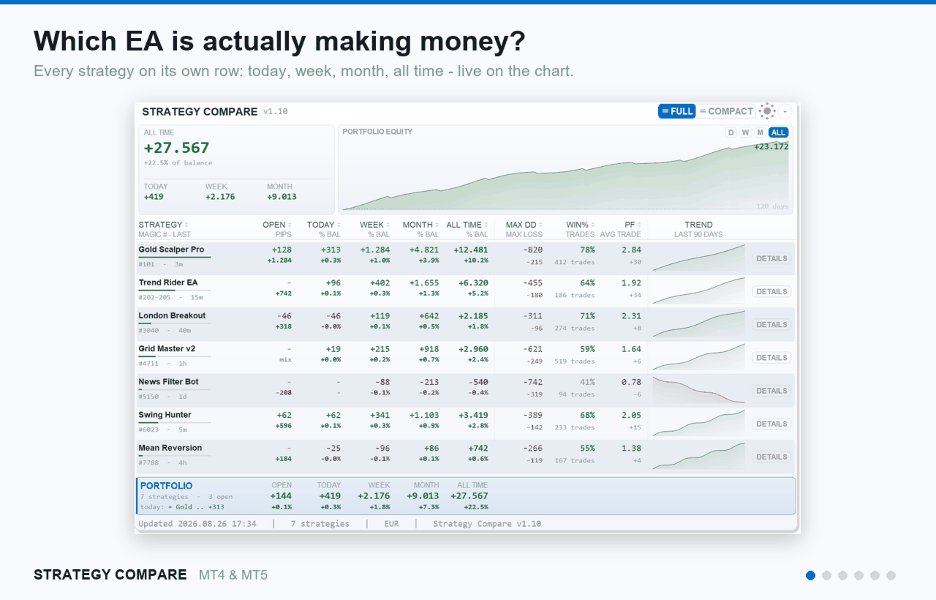Click Mean Reversion today value -25
This screenshot has width=936, height=600.
coord(333,448)
